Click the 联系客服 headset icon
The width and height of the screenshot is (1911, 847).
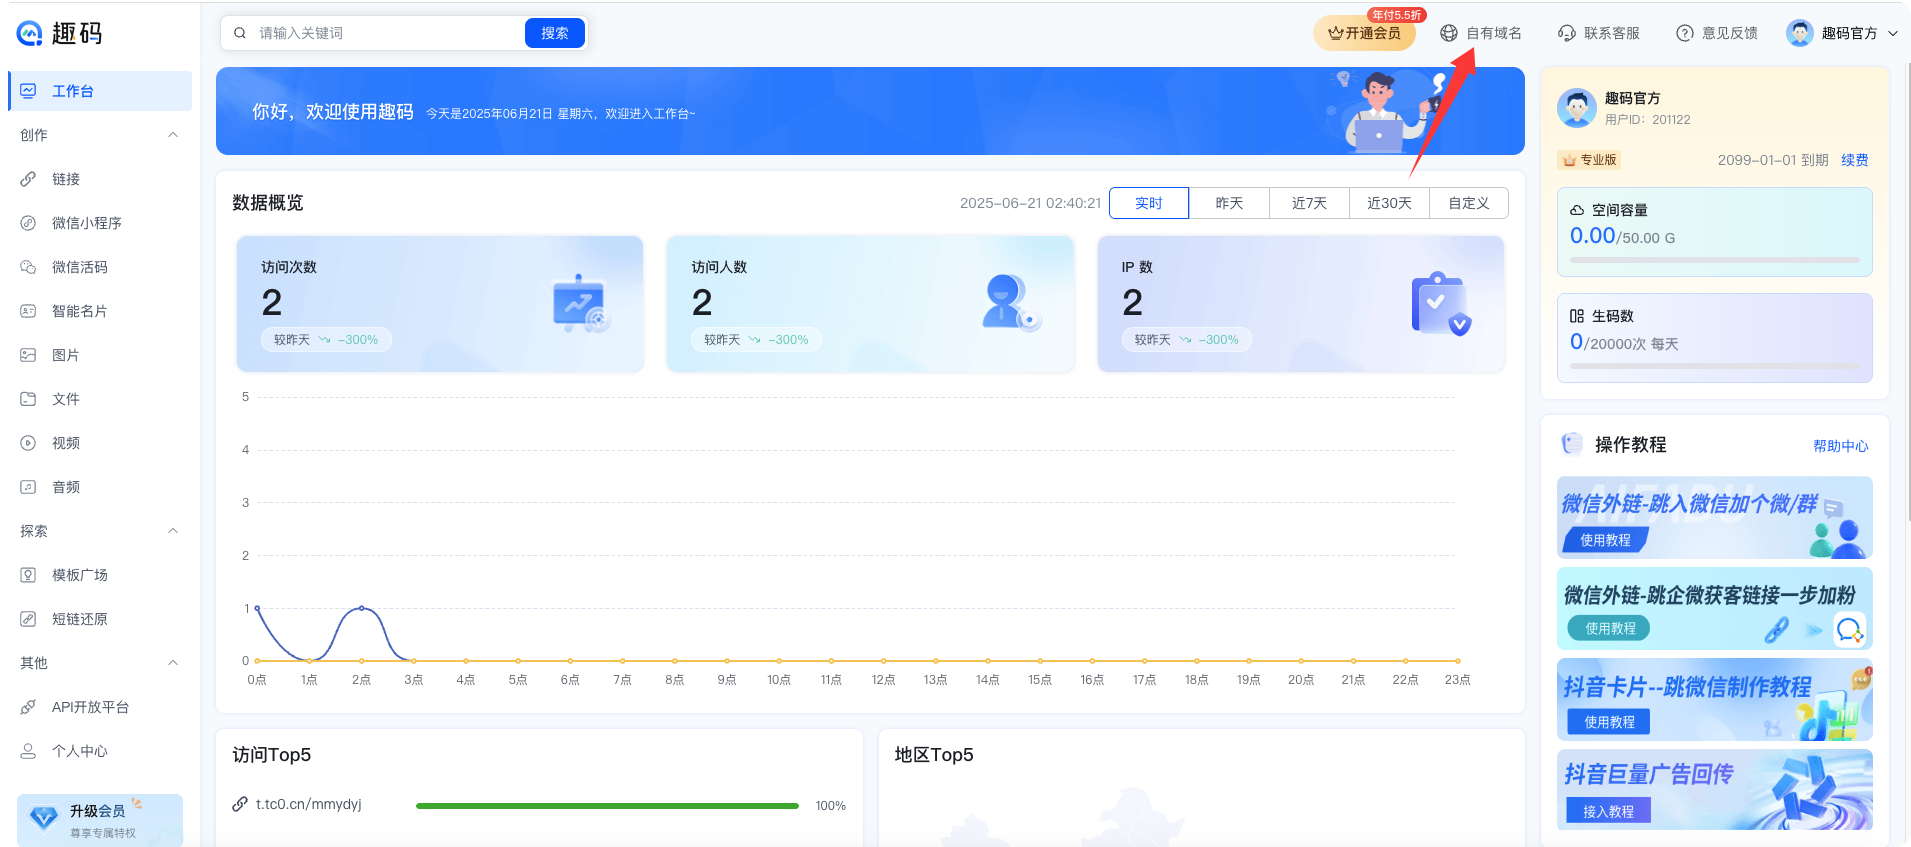point(1566,33)
